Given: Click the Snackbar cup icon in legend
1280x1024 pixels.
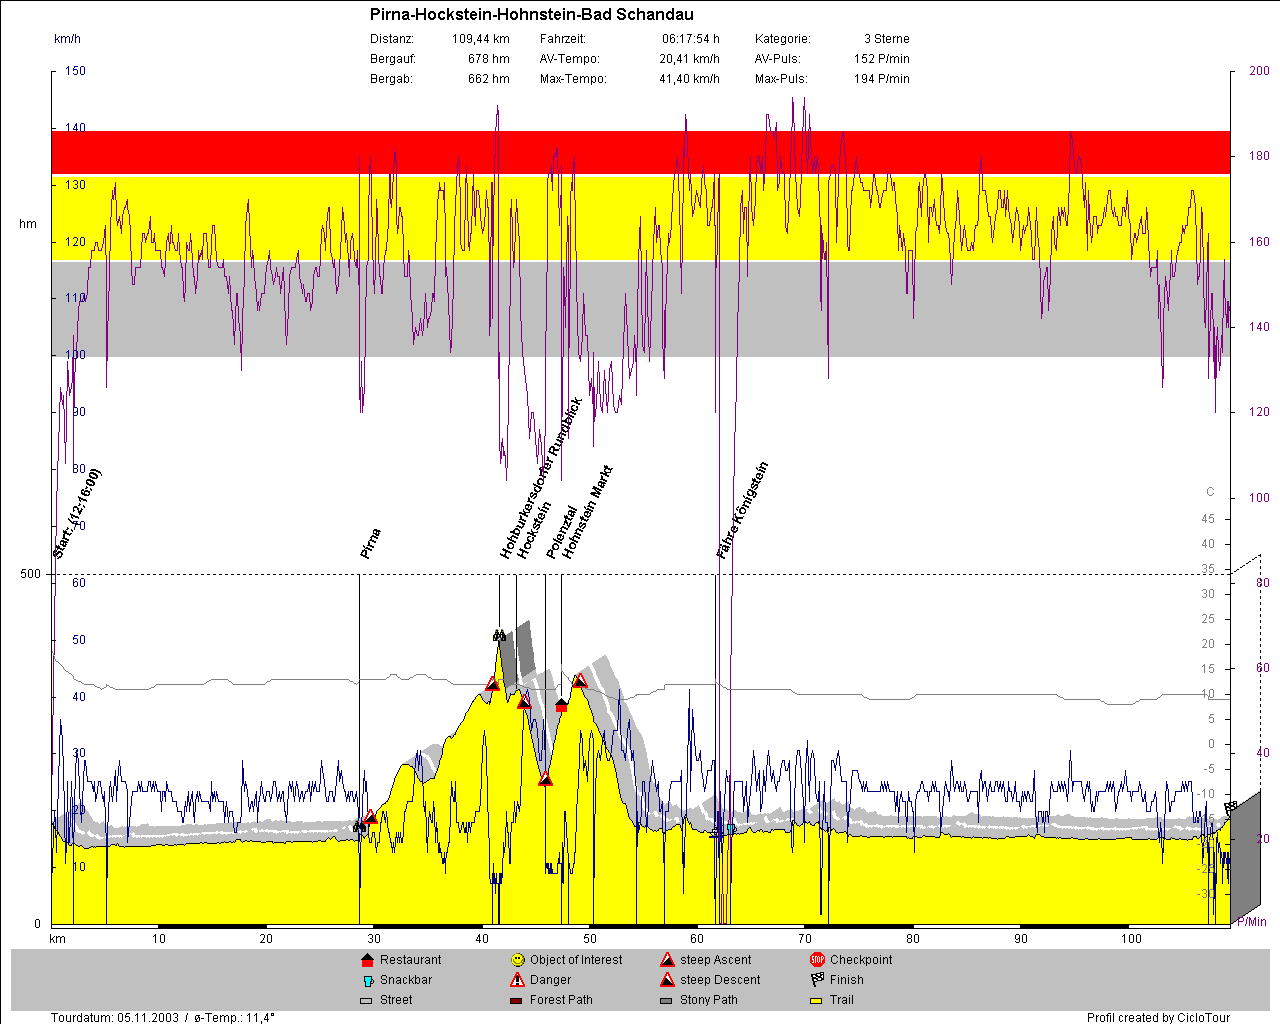Looking at the screenshot, I should pos(367,981).
